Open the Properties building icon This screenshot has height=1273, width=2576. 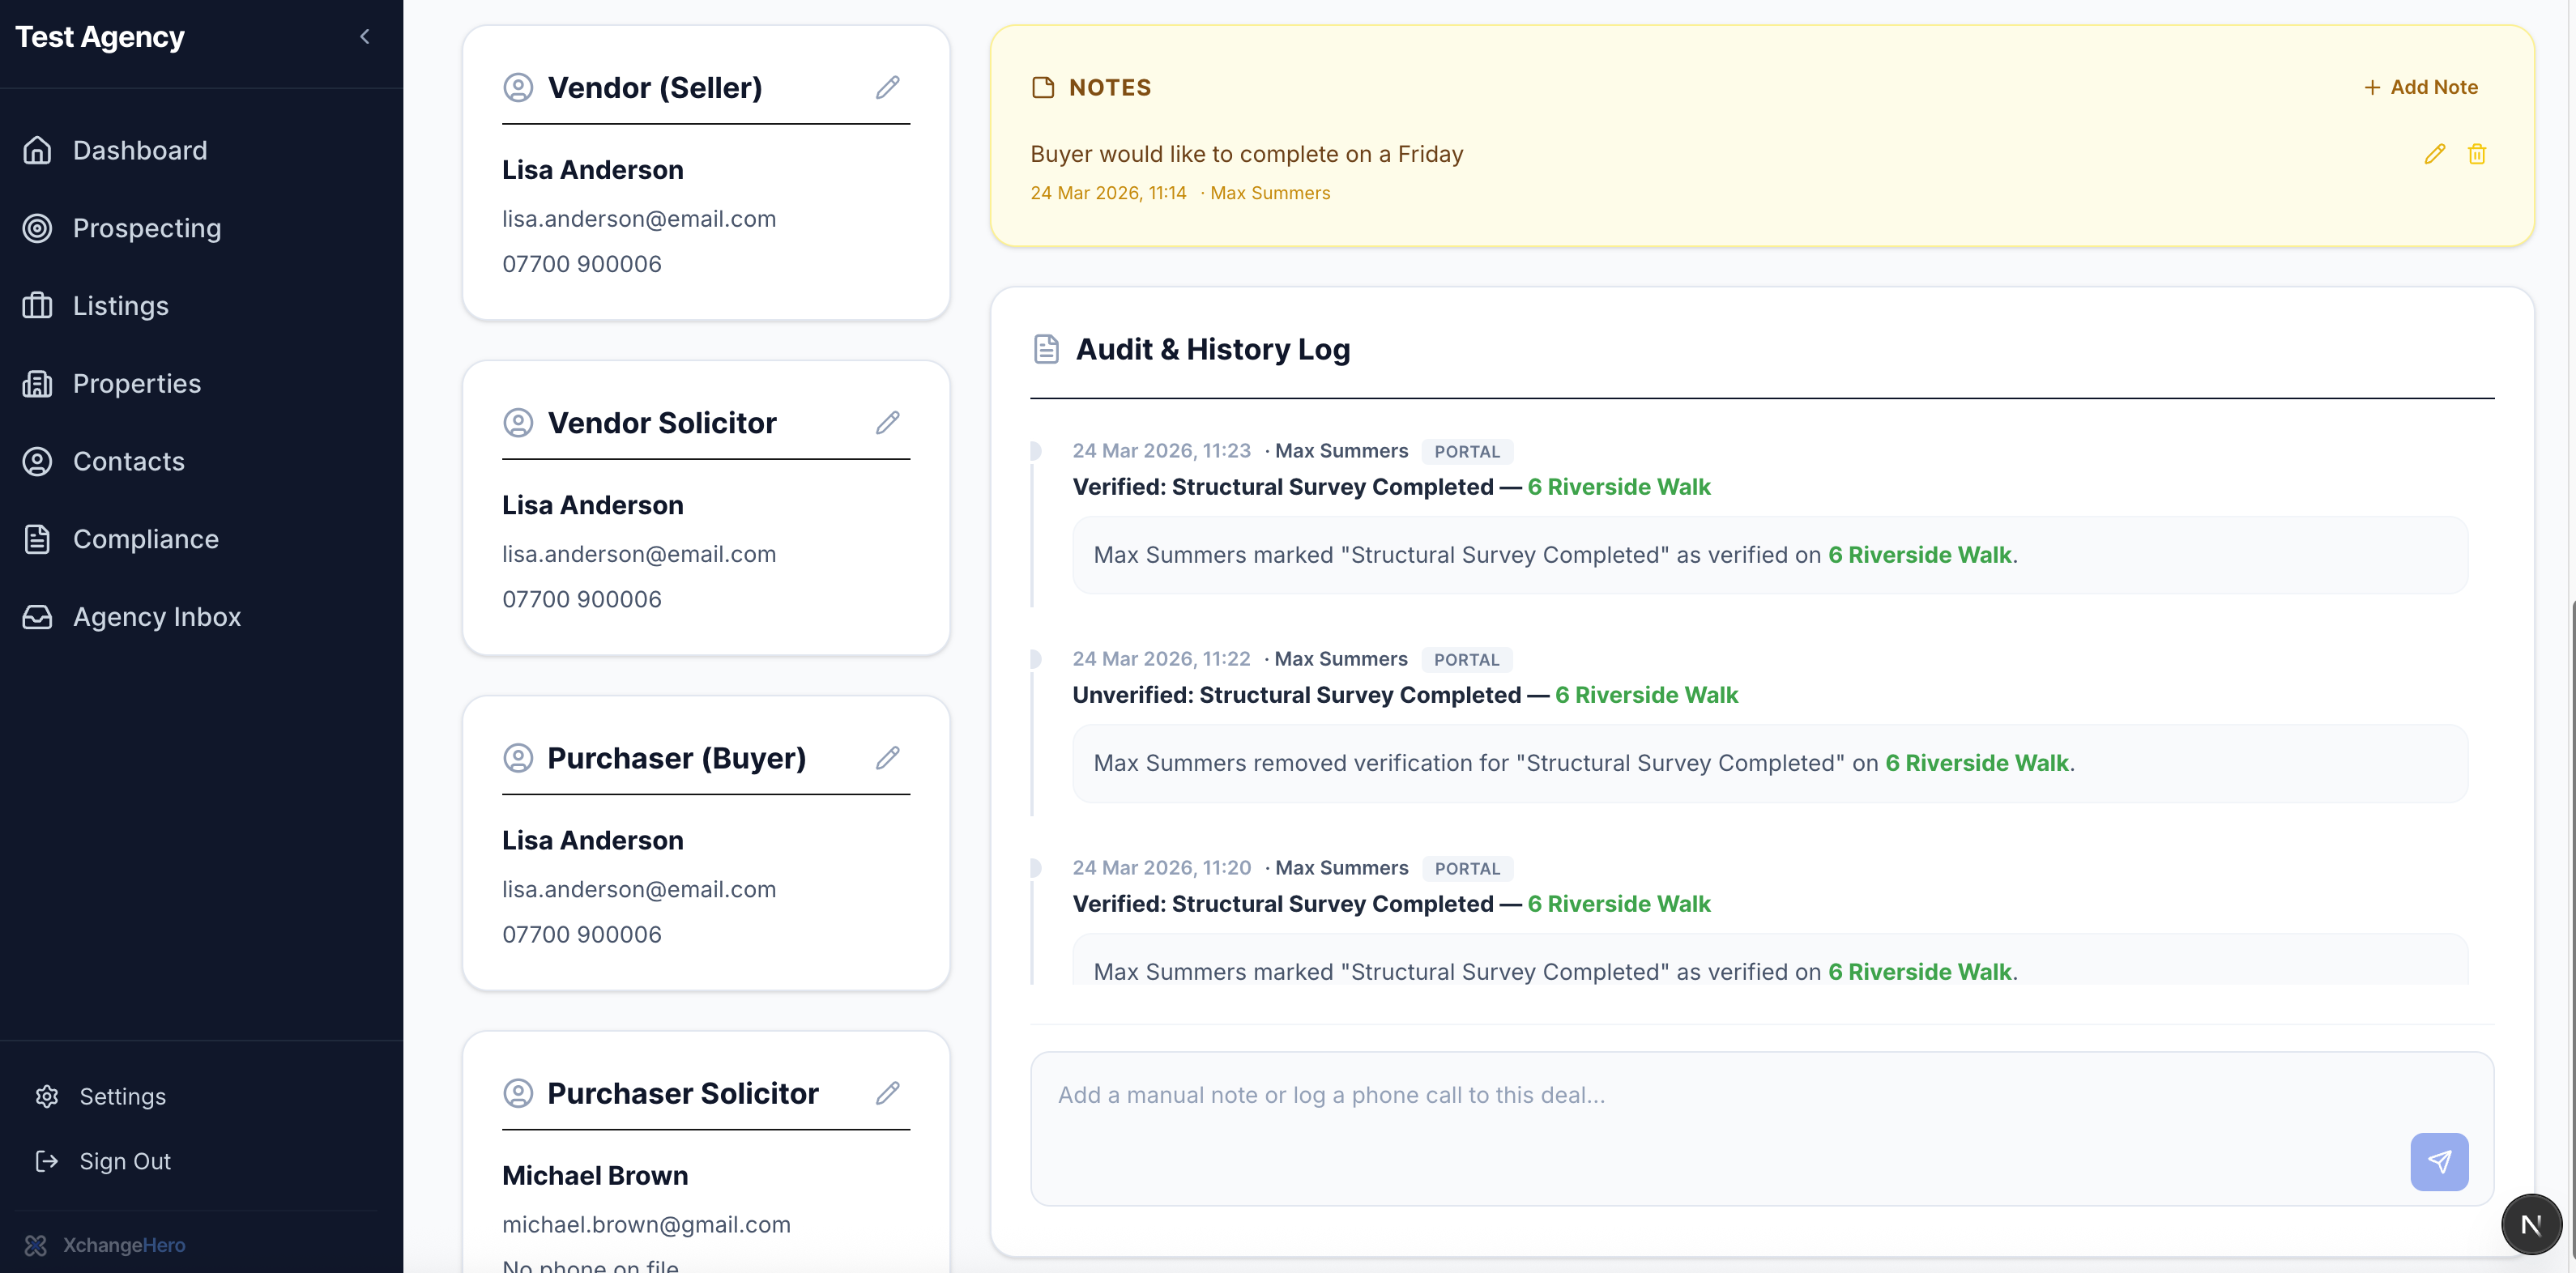pyautogui.click(x=37, y=383)
